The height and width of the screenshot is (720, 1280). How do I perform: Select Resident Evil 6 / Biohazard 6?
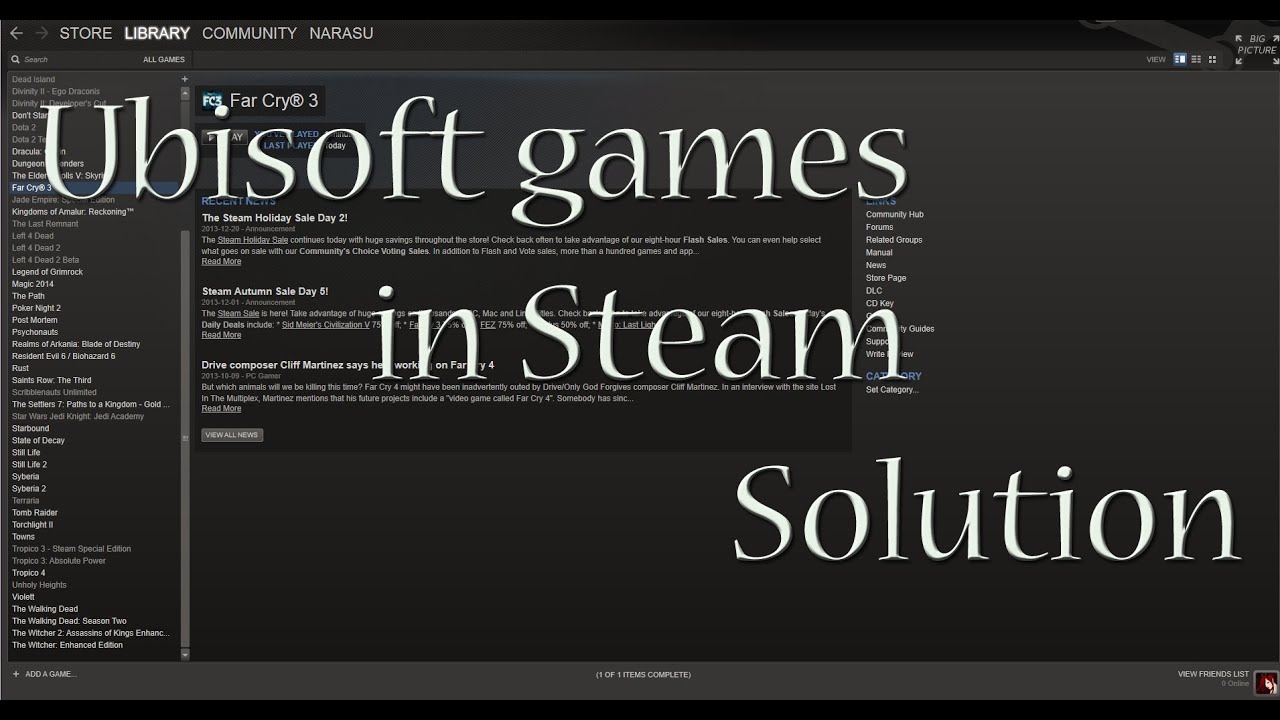click(x=63, y=356)
